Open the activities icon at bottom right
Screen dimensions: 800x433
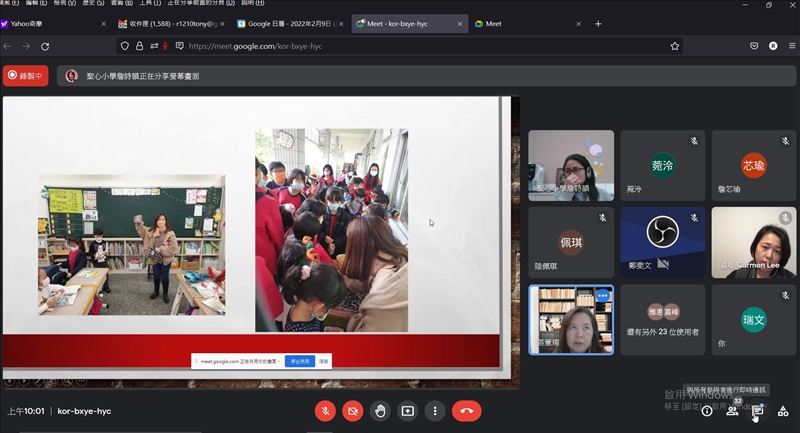(783, 411)
